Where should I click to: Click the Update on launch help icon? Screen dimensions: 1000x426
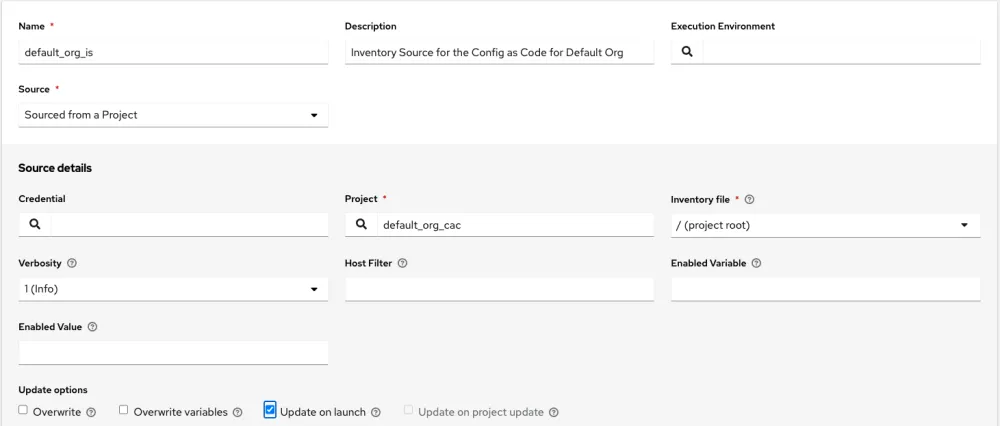(376, 412)
